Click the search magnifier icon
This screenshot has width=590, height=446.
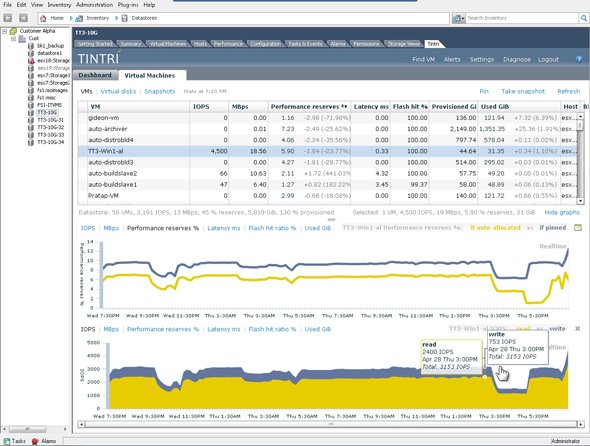coord(584,18)
